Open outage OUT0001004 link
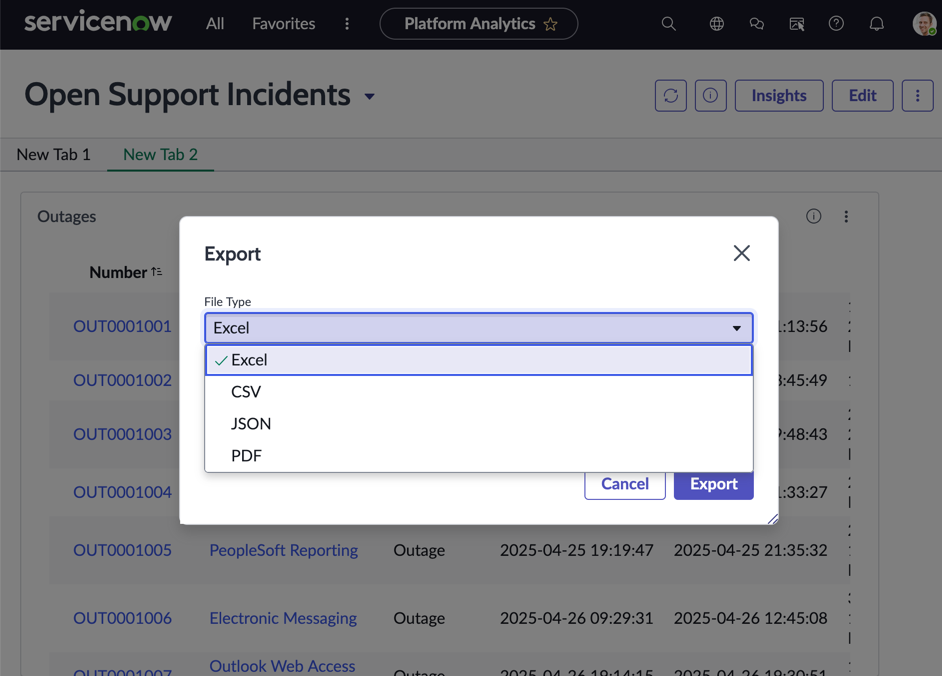Screen dimensions: 942x676 [123, 492]
